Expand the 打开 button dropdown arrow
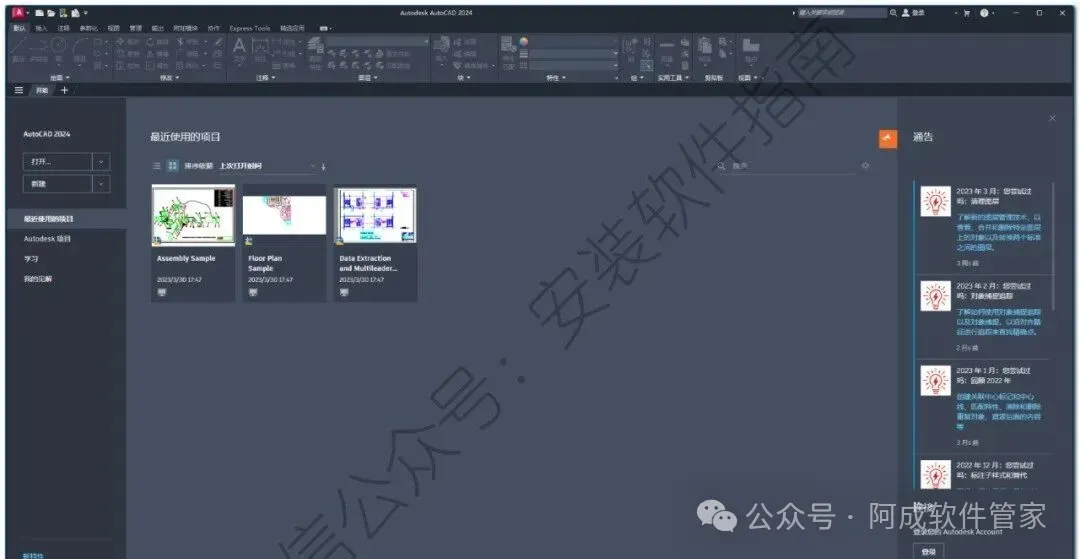This screenshot has width=1080, height=559. (x=101, y=162)
